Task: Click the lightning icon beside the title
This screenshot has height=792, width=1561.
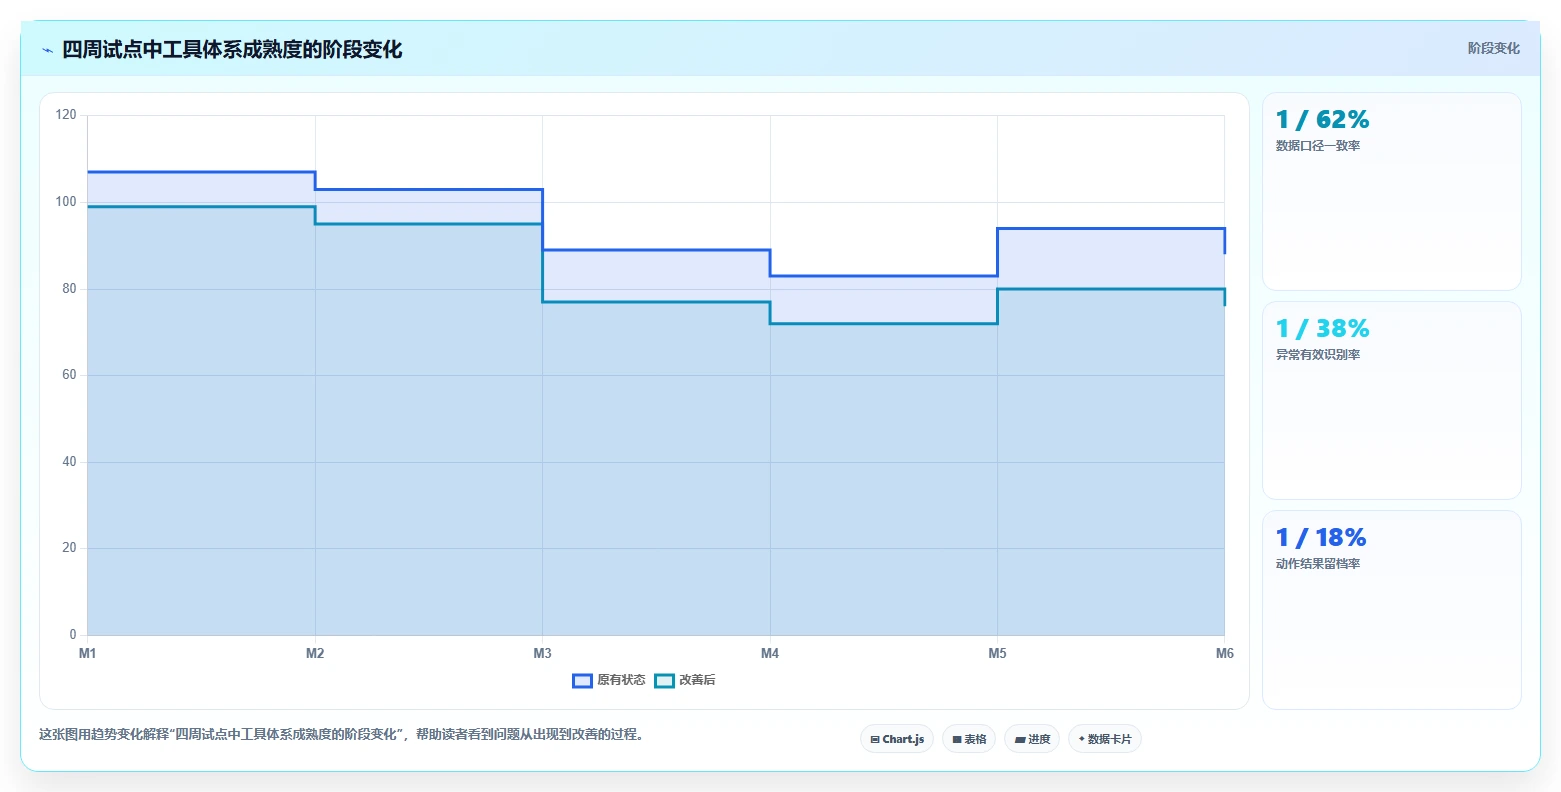Action: (47, 50)
